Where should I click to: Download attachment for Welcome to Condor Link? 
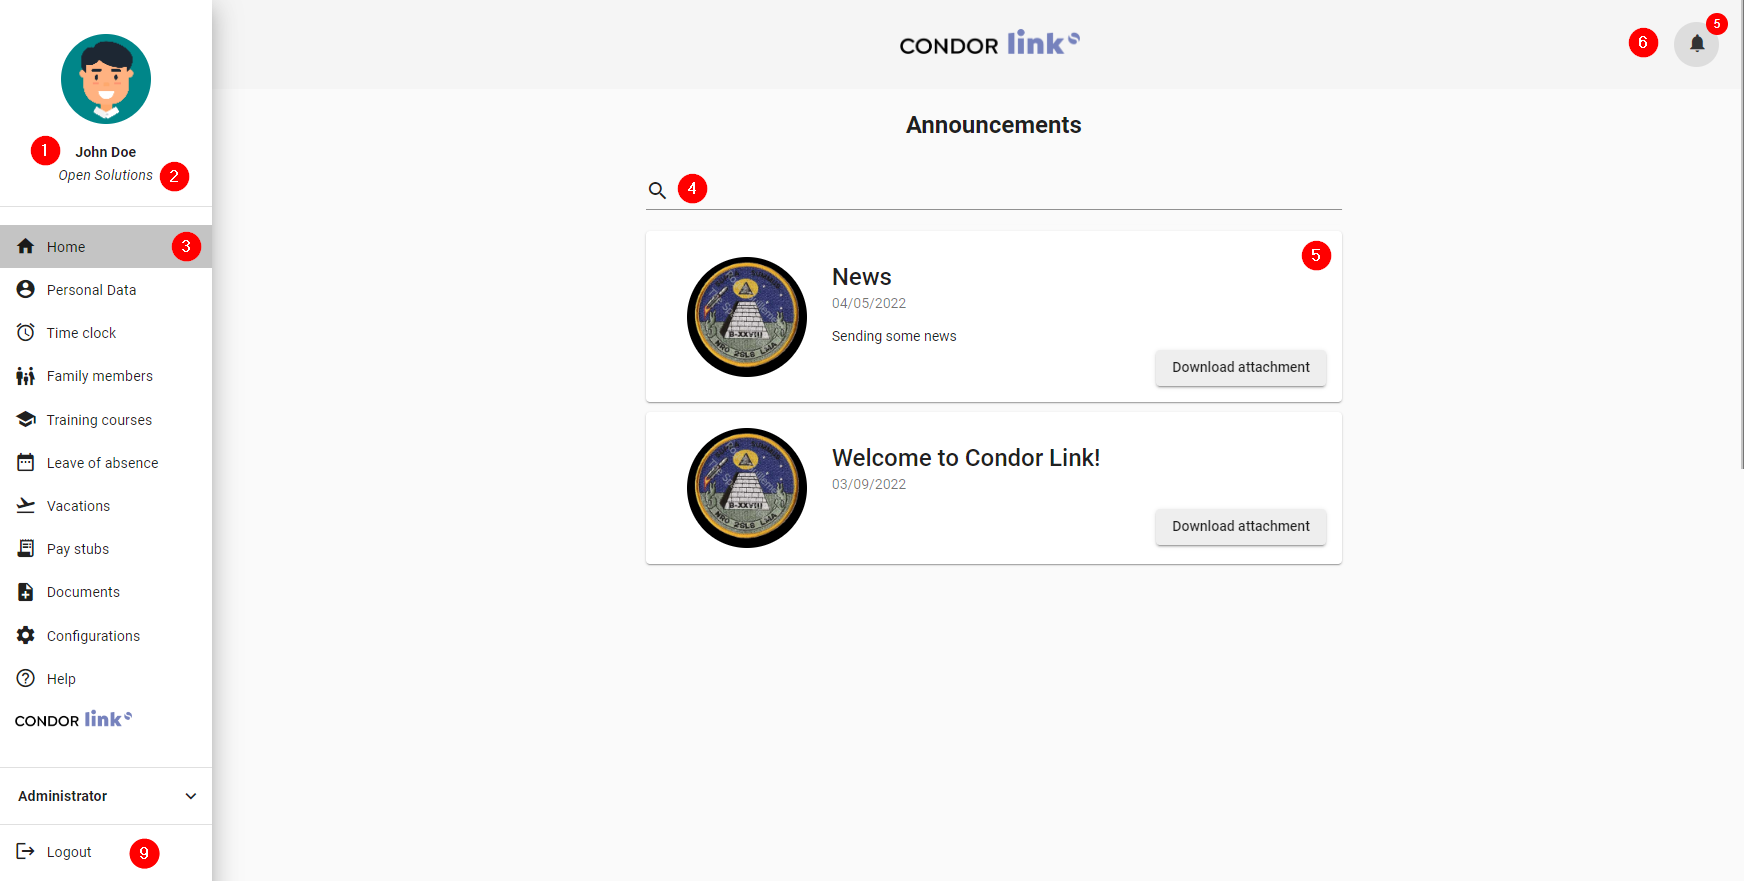click(1240, 527)
